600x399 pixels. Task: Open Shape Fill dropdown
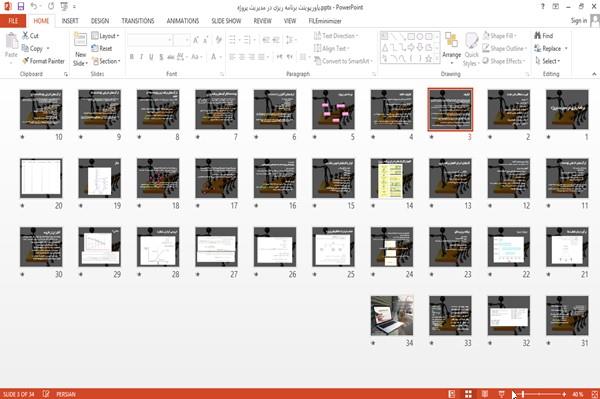[x=500, y=36]
